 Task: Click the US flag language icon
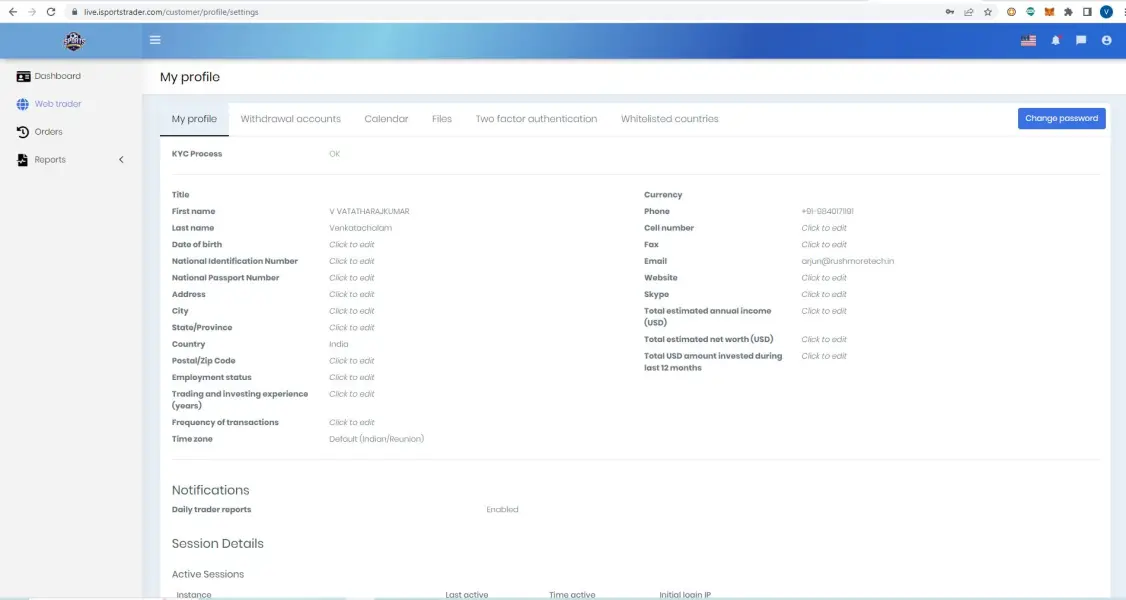pyautogui.click(x=1028, y=41)
